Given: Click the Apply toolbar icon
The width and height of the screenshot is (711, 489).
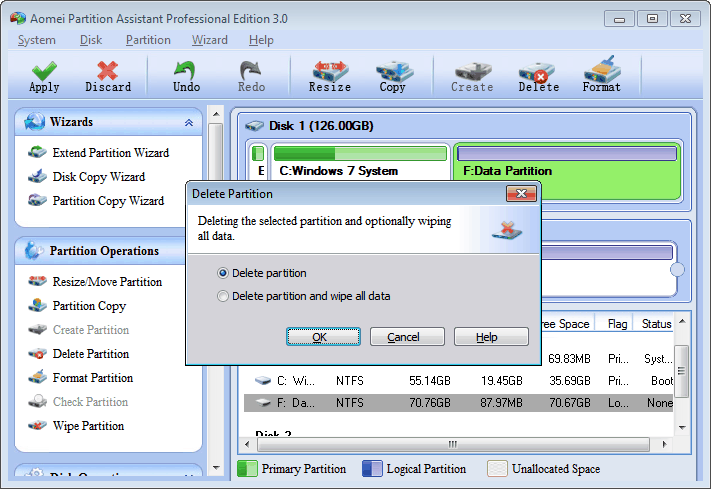Looking at the screenshot, I should 44,71.
